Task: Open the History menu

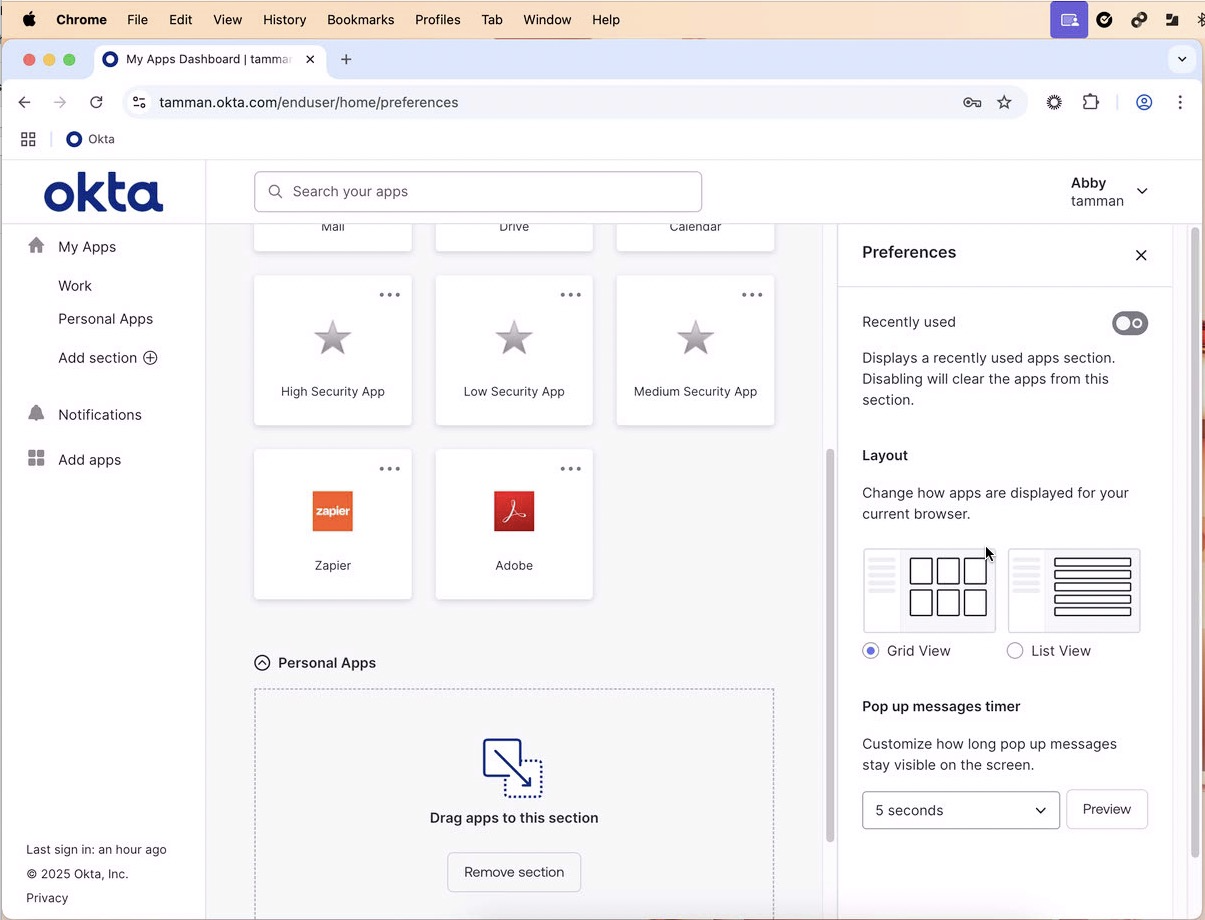Action: click(285, 19)
